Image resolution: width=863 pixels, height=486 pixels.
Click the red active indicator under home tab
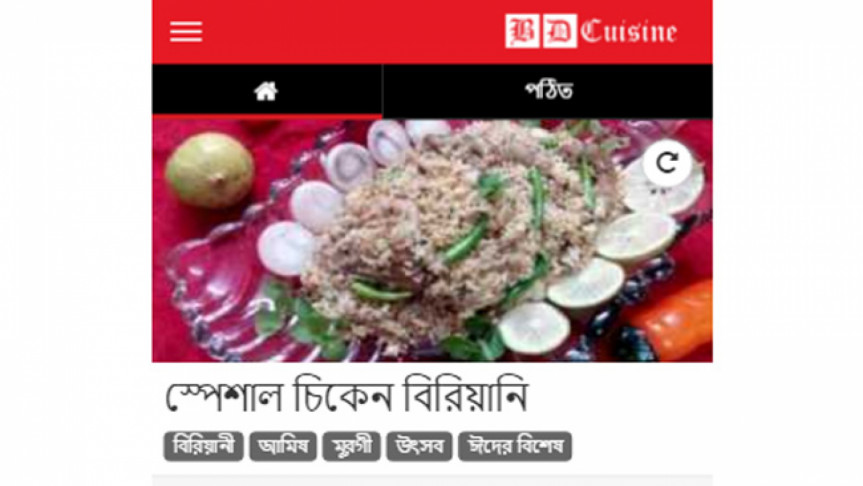point(267,117)
